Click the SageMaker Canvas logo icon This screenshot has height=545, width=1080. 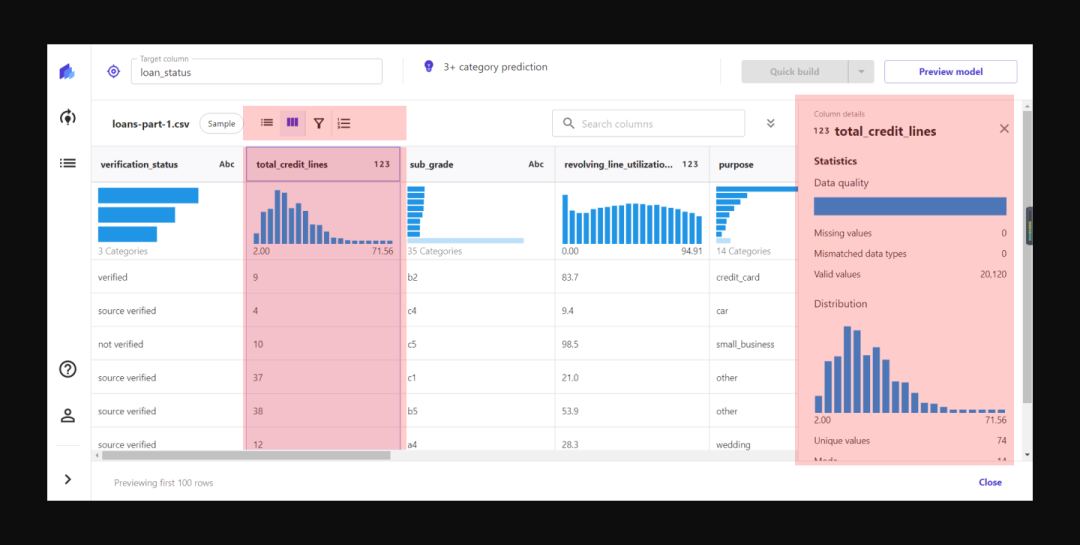[x=67, y=71]
